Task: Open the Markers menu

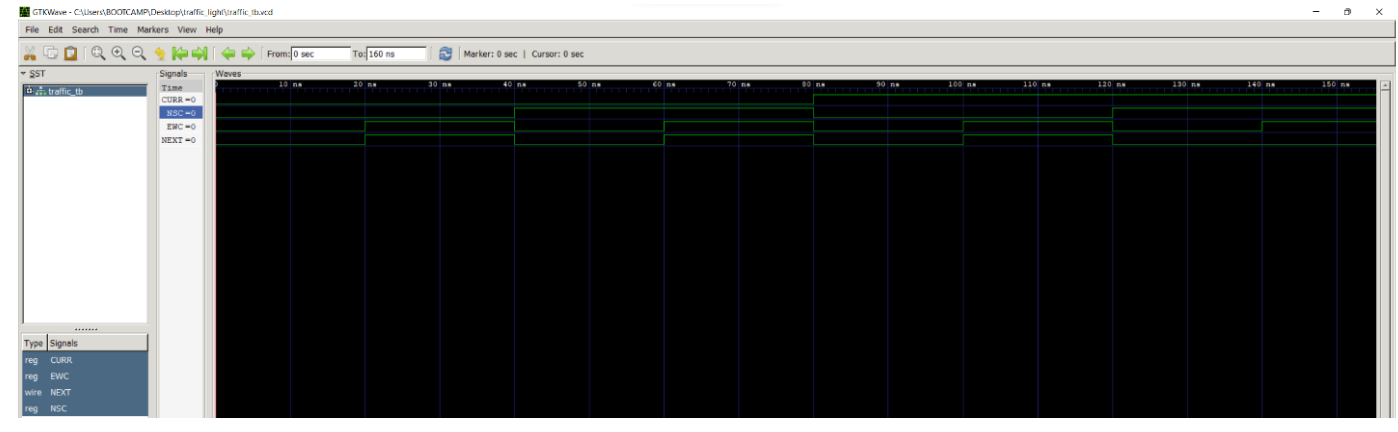Action: coord(153,30)
